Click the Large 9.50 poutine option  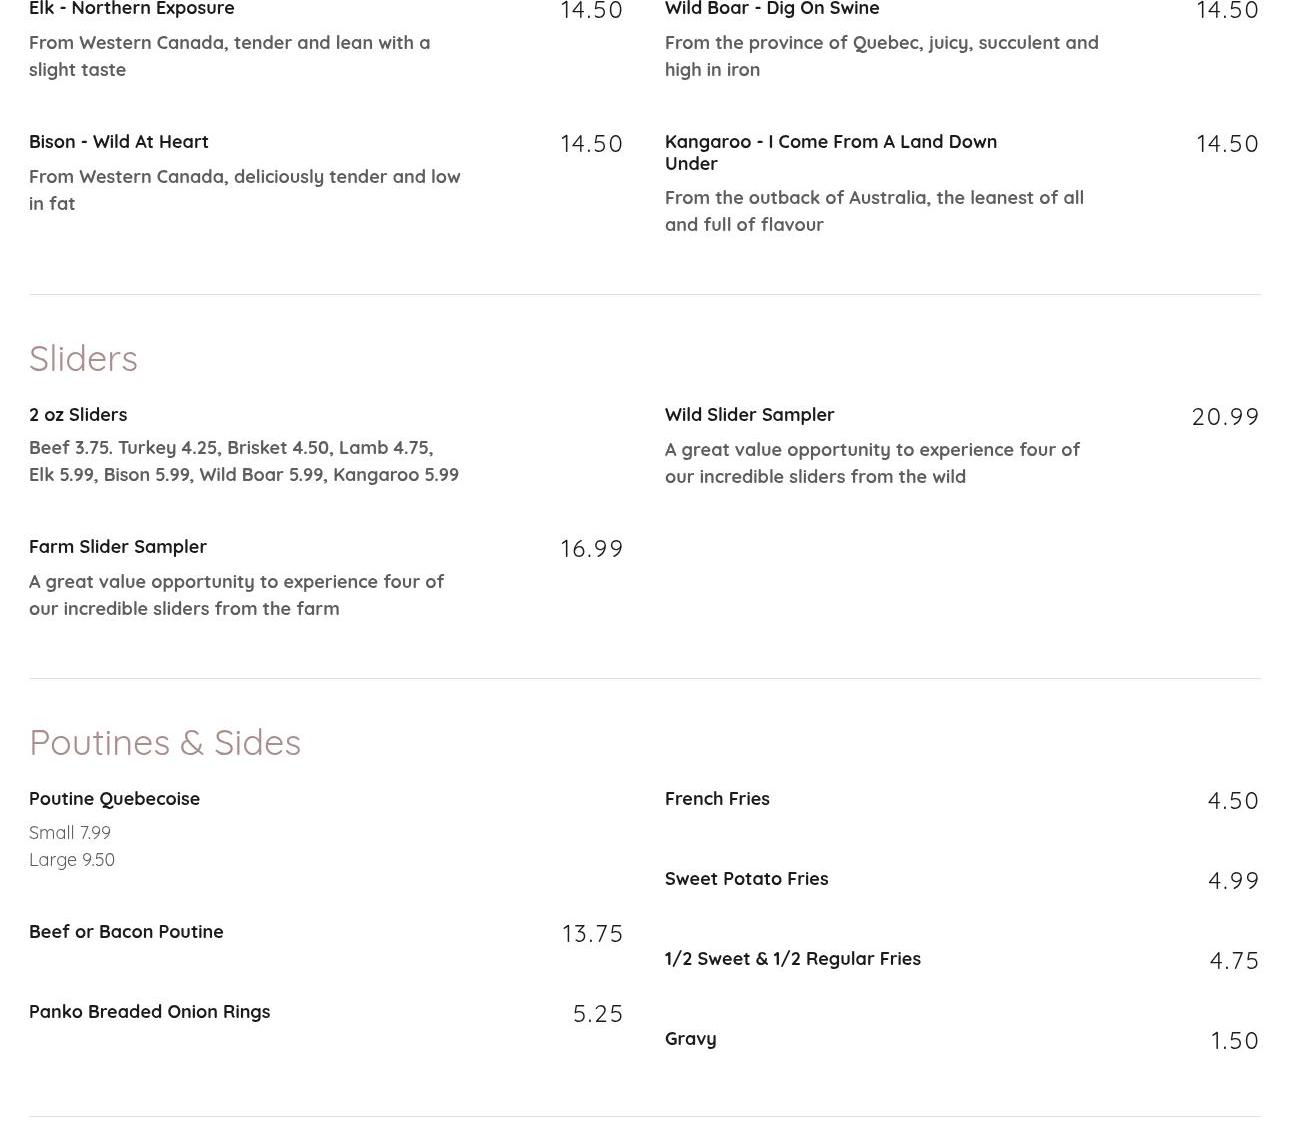tap(72, 860)
